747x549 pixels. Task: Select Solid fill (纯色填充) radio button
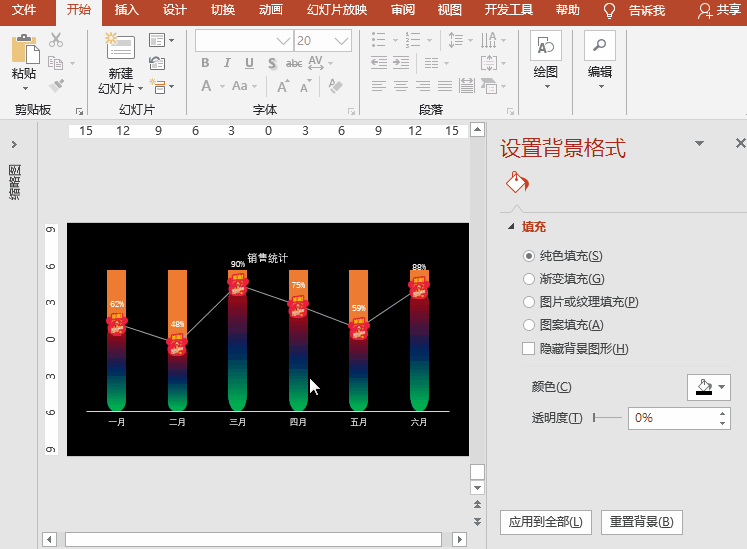(528, 256)
